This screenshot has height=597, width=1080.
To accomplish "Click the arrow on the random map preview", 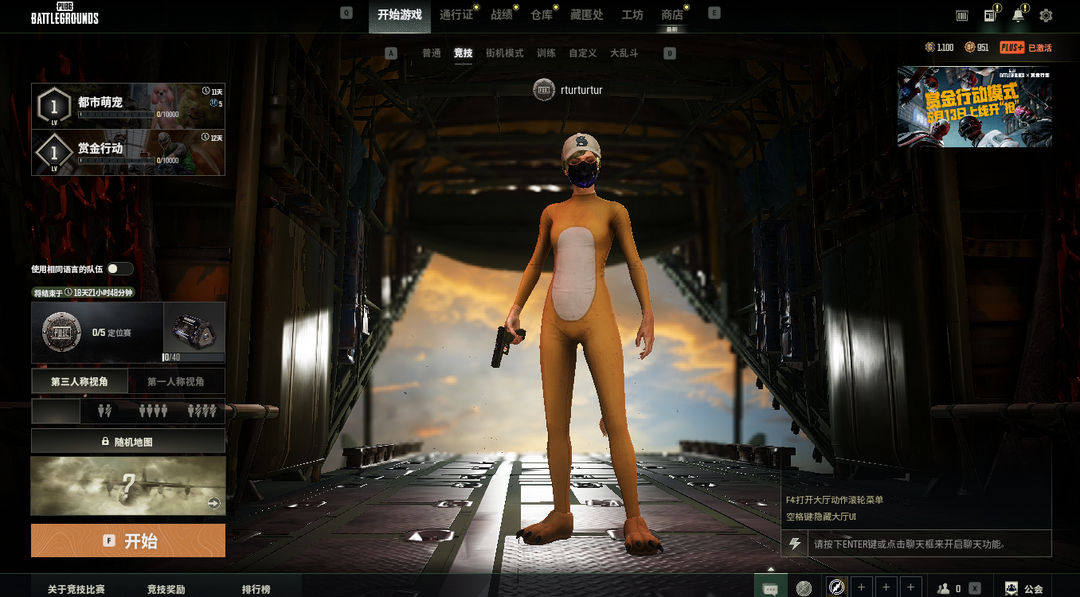I will (x=214, y=503).
